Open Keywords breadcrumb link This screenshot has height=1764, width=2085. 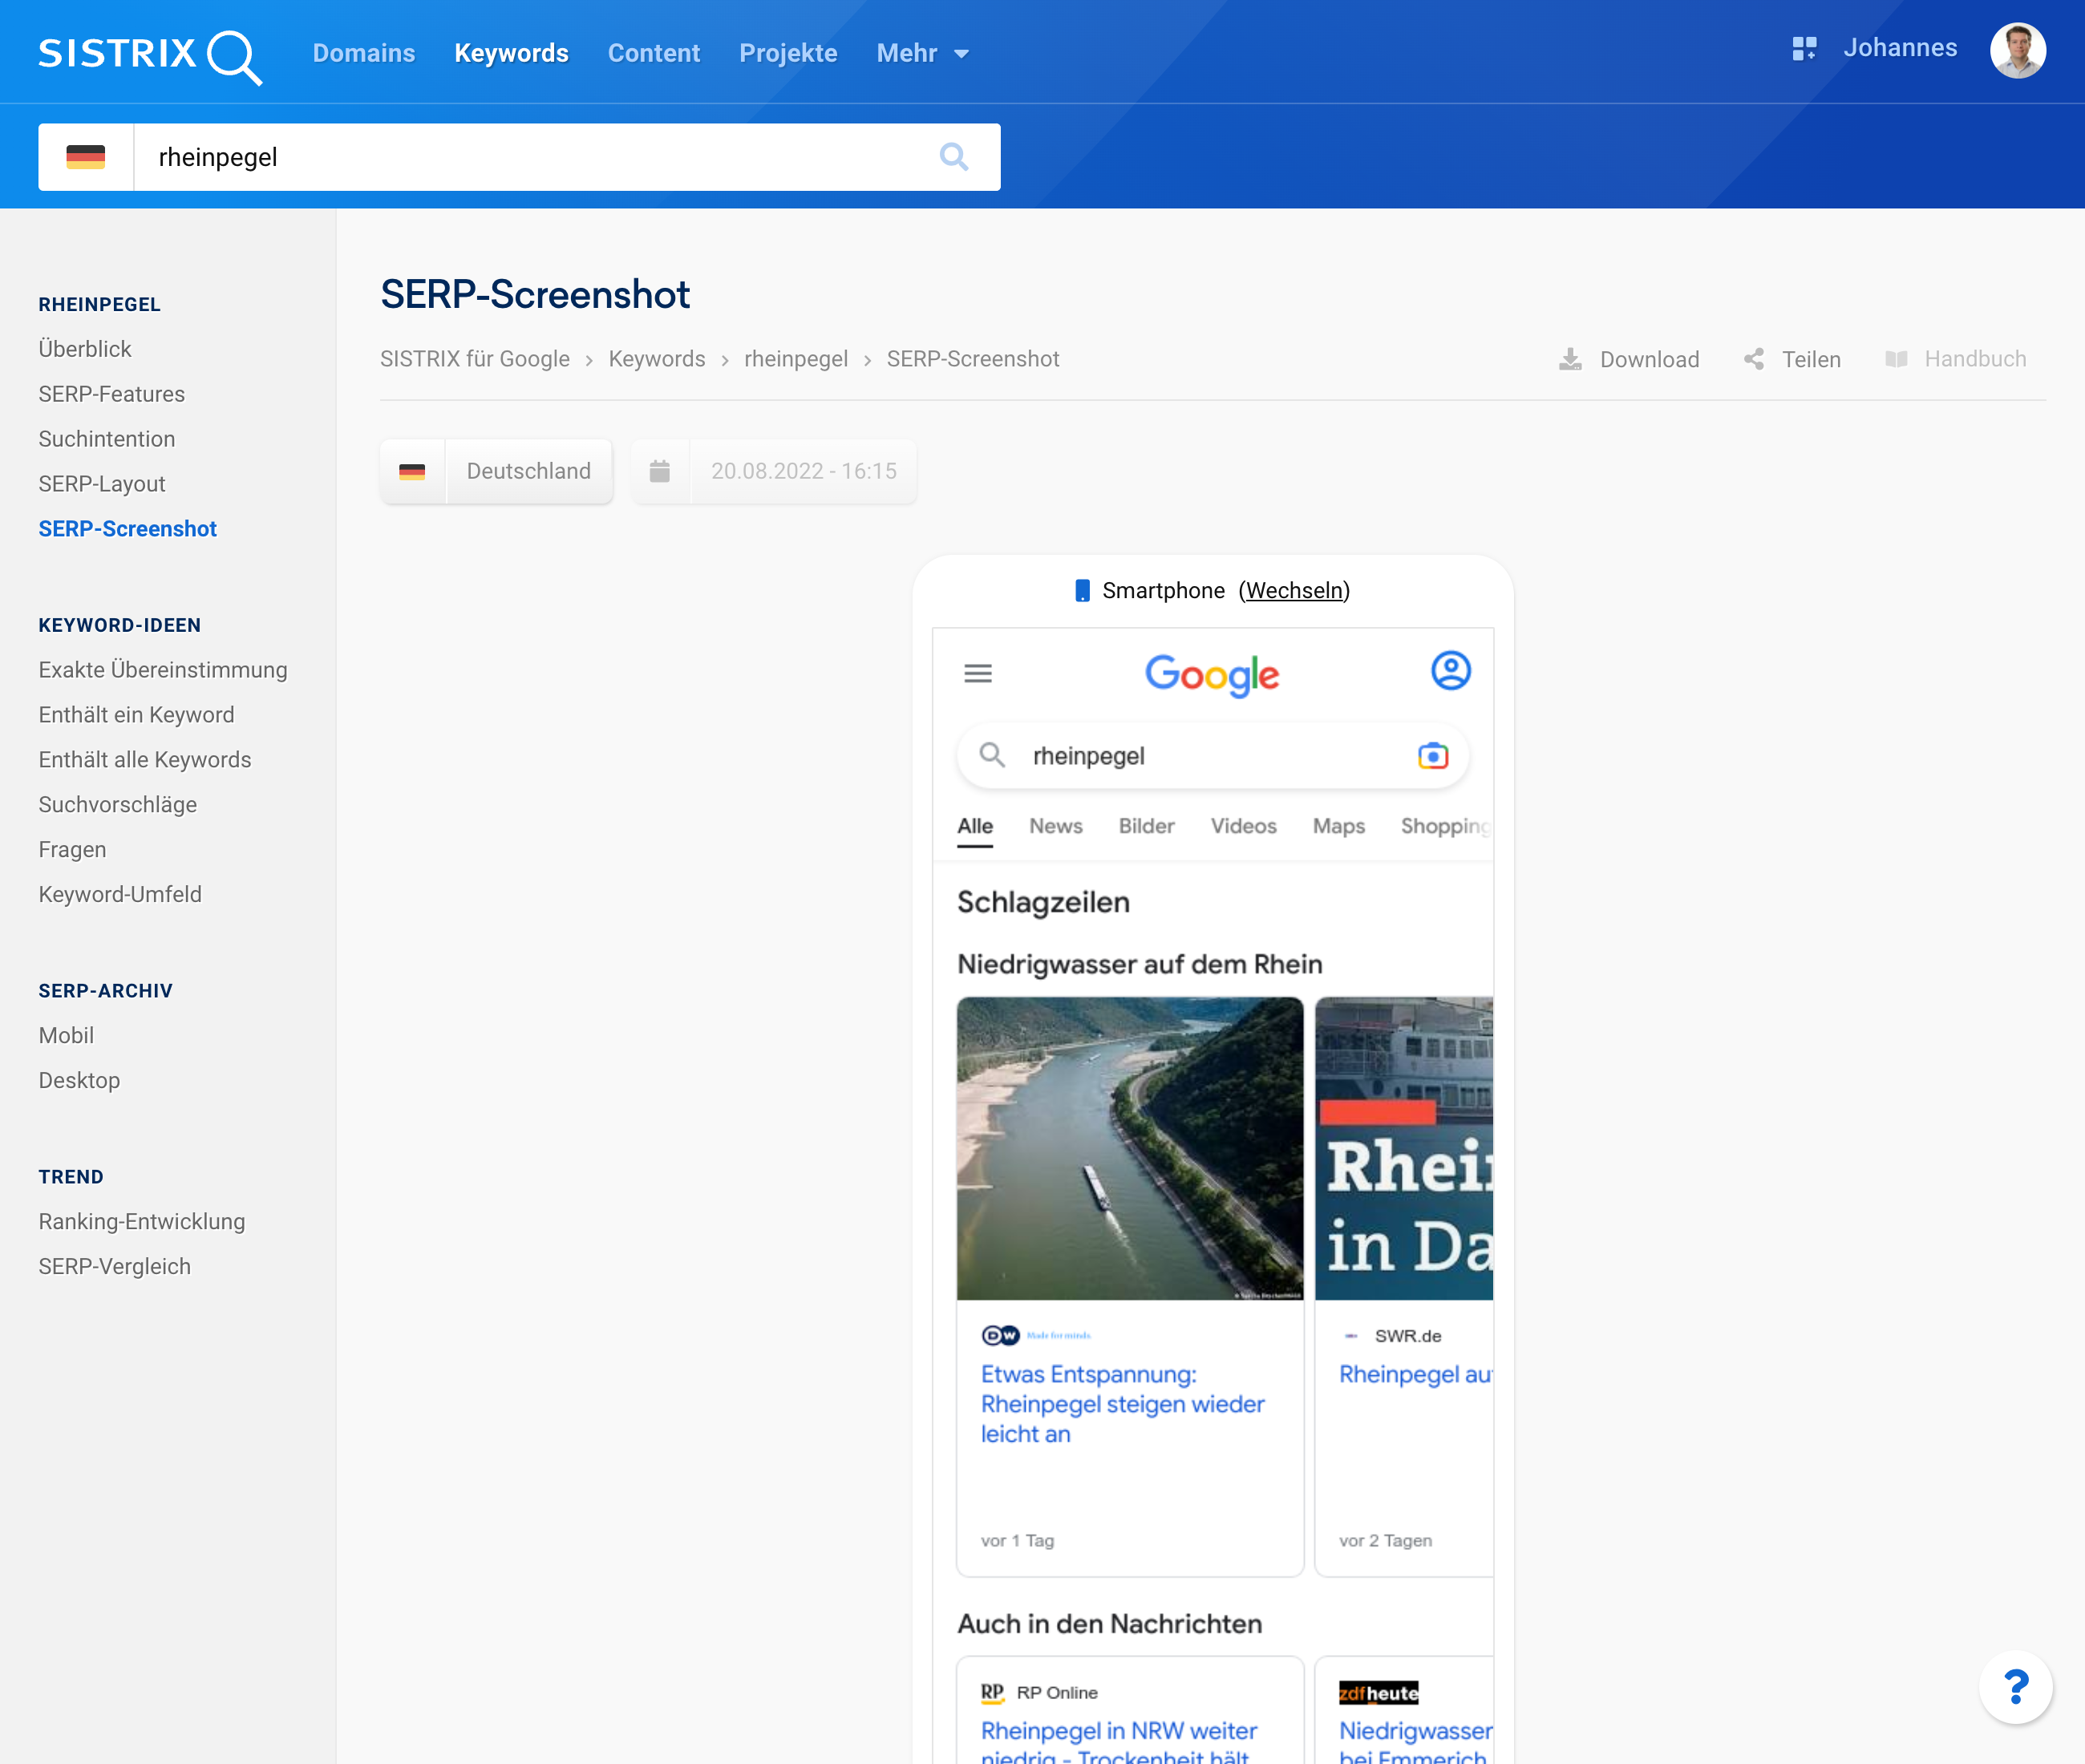tap(657, 359)
